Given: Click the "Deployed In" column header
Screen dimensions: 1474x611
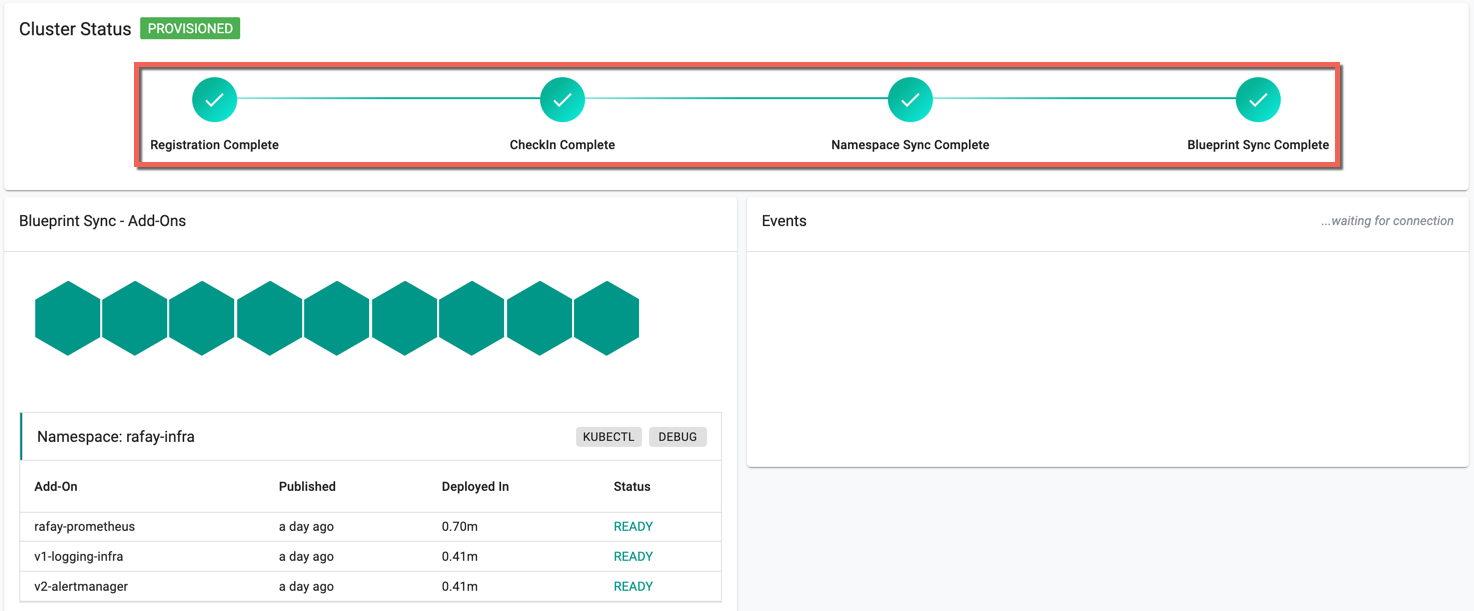Looking at the screenshot, I should point(475,487).
